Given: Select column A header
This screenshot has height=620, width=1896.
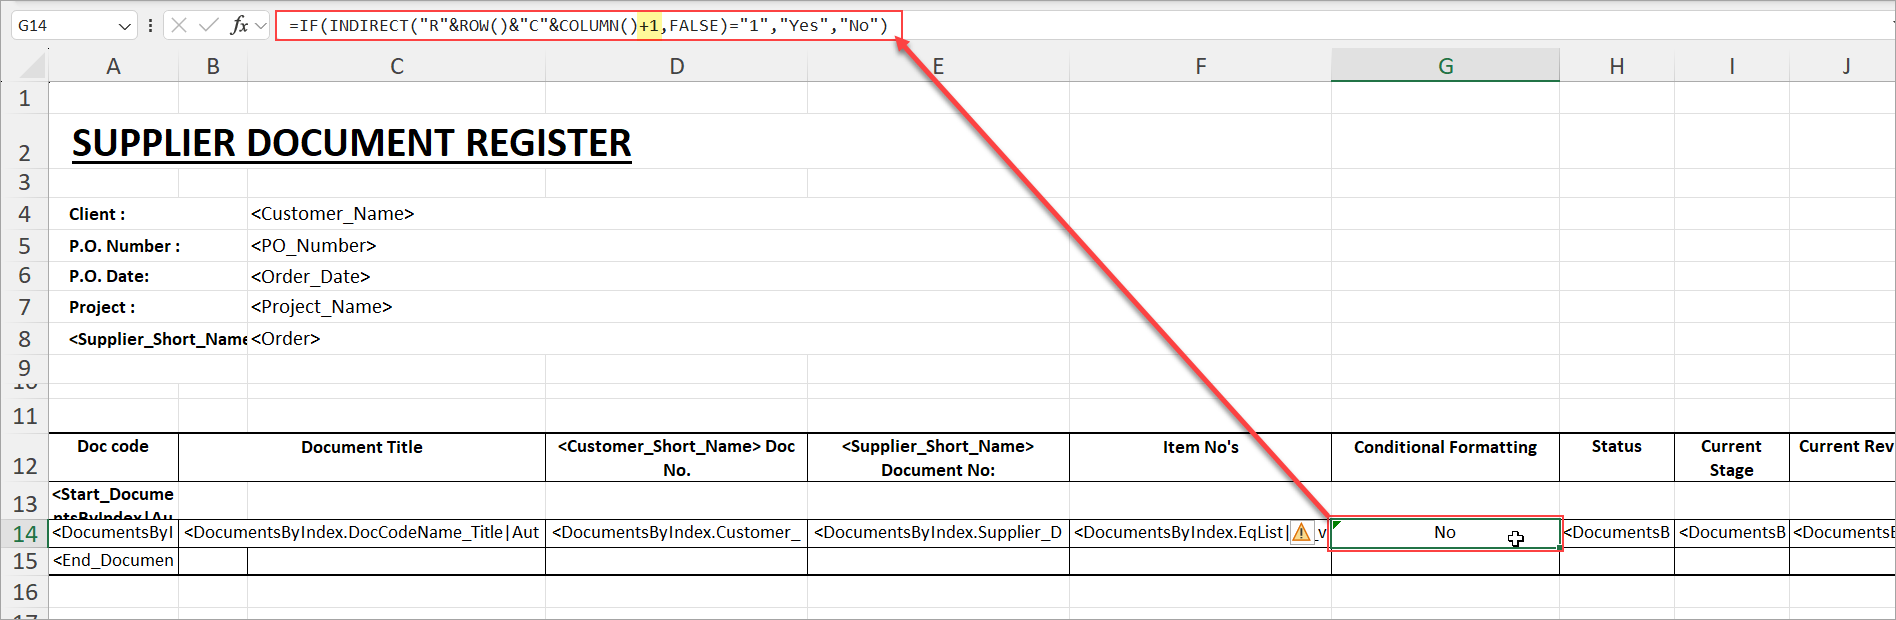Looking at the screenshot, I should pyautogui.click(x=113, y=66).
